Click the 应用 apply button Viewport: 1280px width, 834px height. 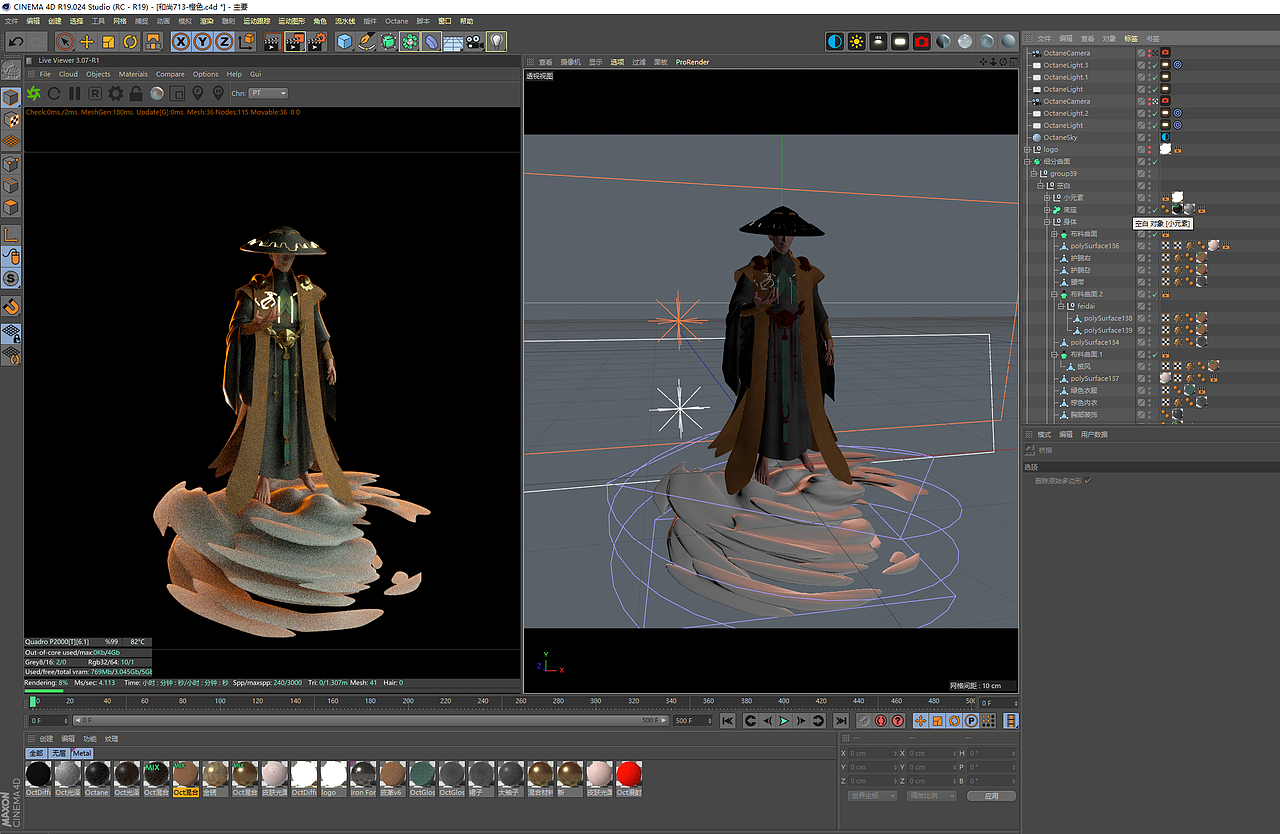click(x=991, y=796)
